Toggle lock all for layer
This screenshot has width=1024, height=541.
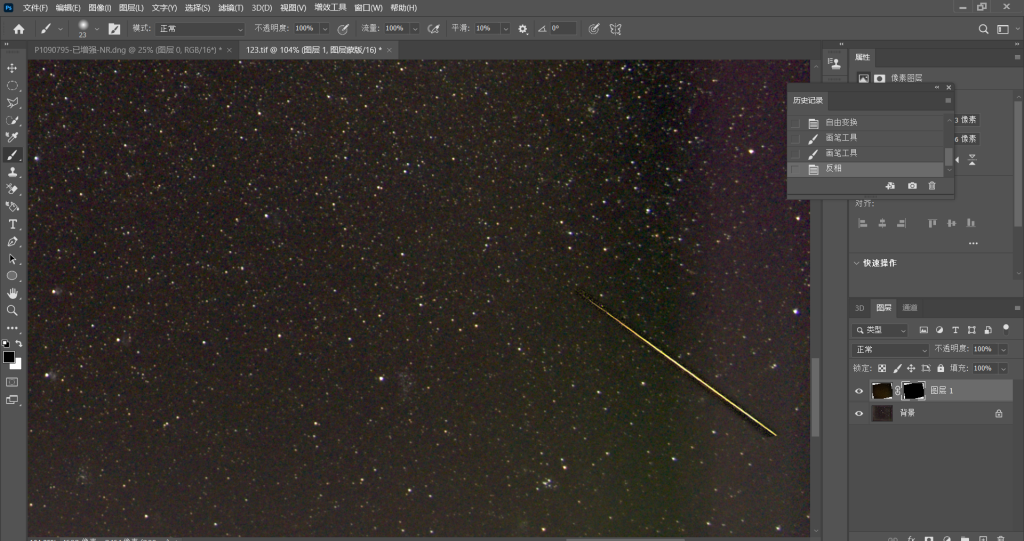pos(940,369)
